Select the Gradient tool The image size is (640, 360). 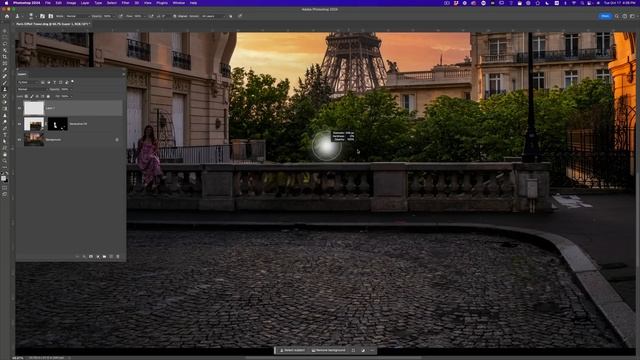coord(5,109)
